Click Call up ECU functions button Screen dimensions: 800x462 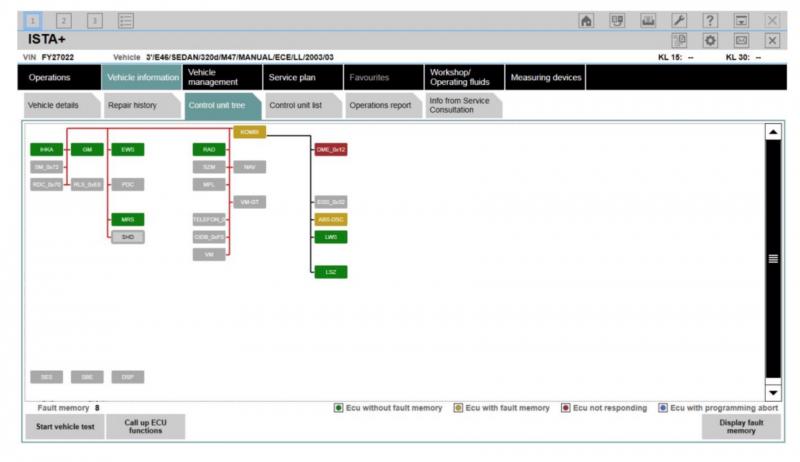point(145,427)
